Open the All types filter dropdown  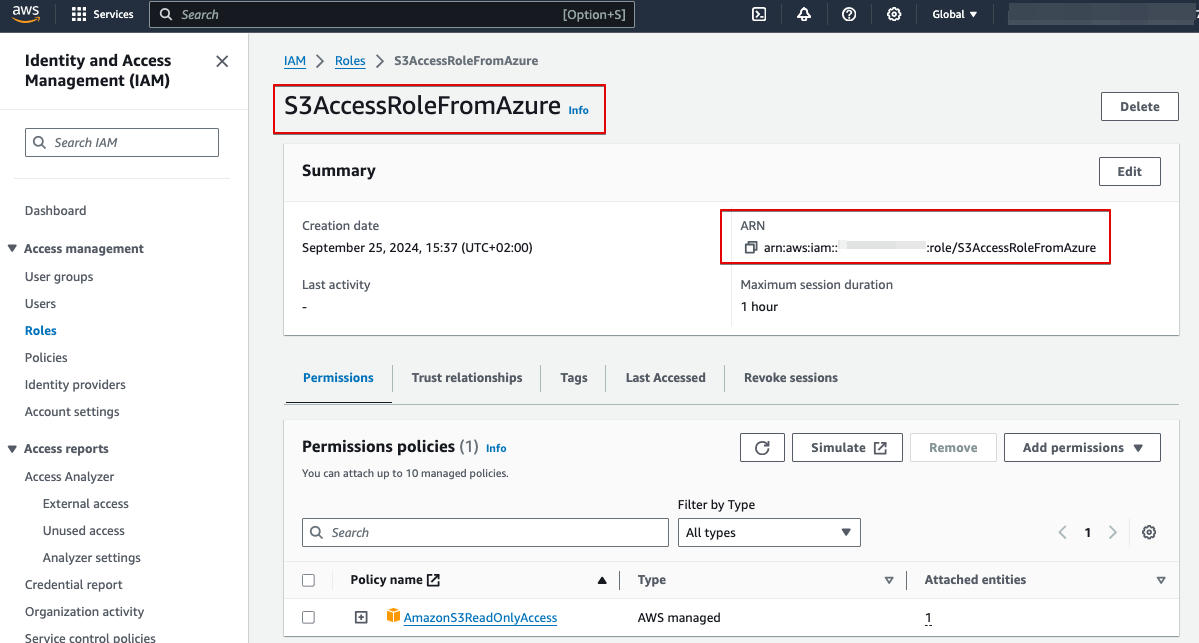tap(768, 532)
